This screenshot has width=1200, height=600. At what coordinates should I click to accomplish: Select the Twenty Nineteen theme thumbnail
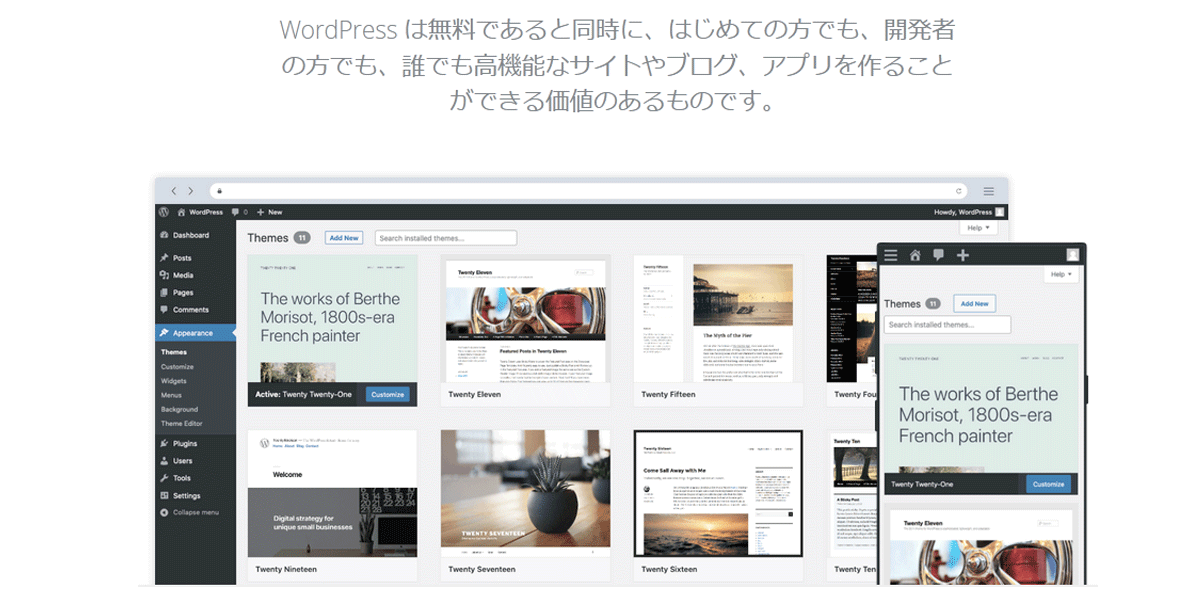click(x=332, y=493)
